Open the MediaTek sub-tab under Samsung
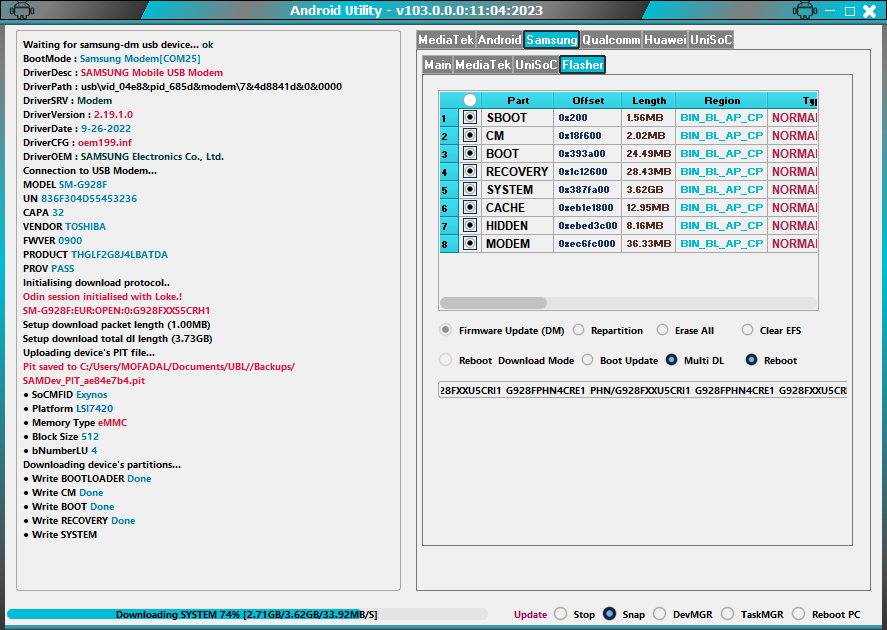Screen dimensions: 887x630 point(483,65)
